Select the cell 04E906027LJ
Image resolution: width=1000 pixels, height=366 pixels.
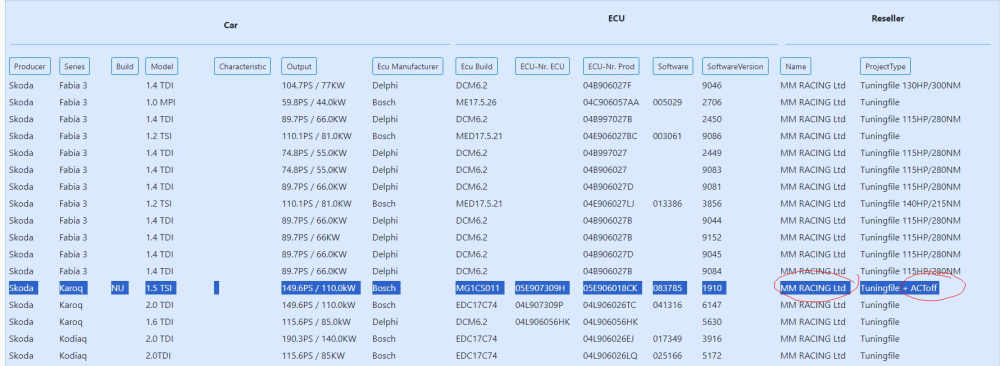(609, 203)
